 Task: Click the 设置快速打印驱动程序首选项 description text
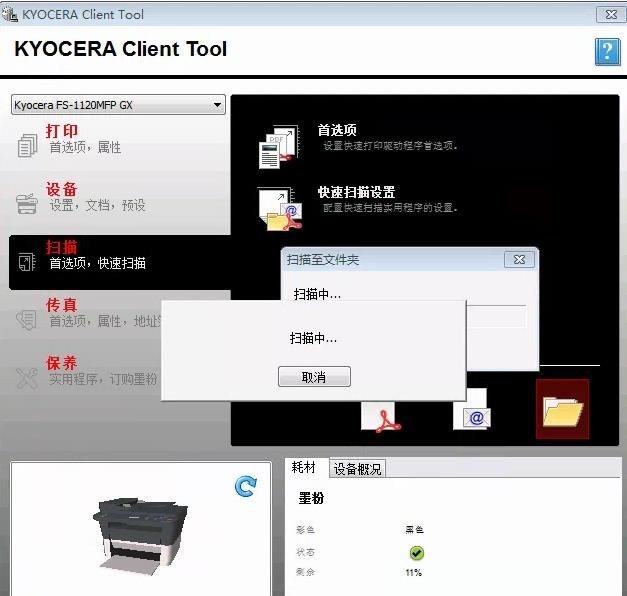point(390,146)
